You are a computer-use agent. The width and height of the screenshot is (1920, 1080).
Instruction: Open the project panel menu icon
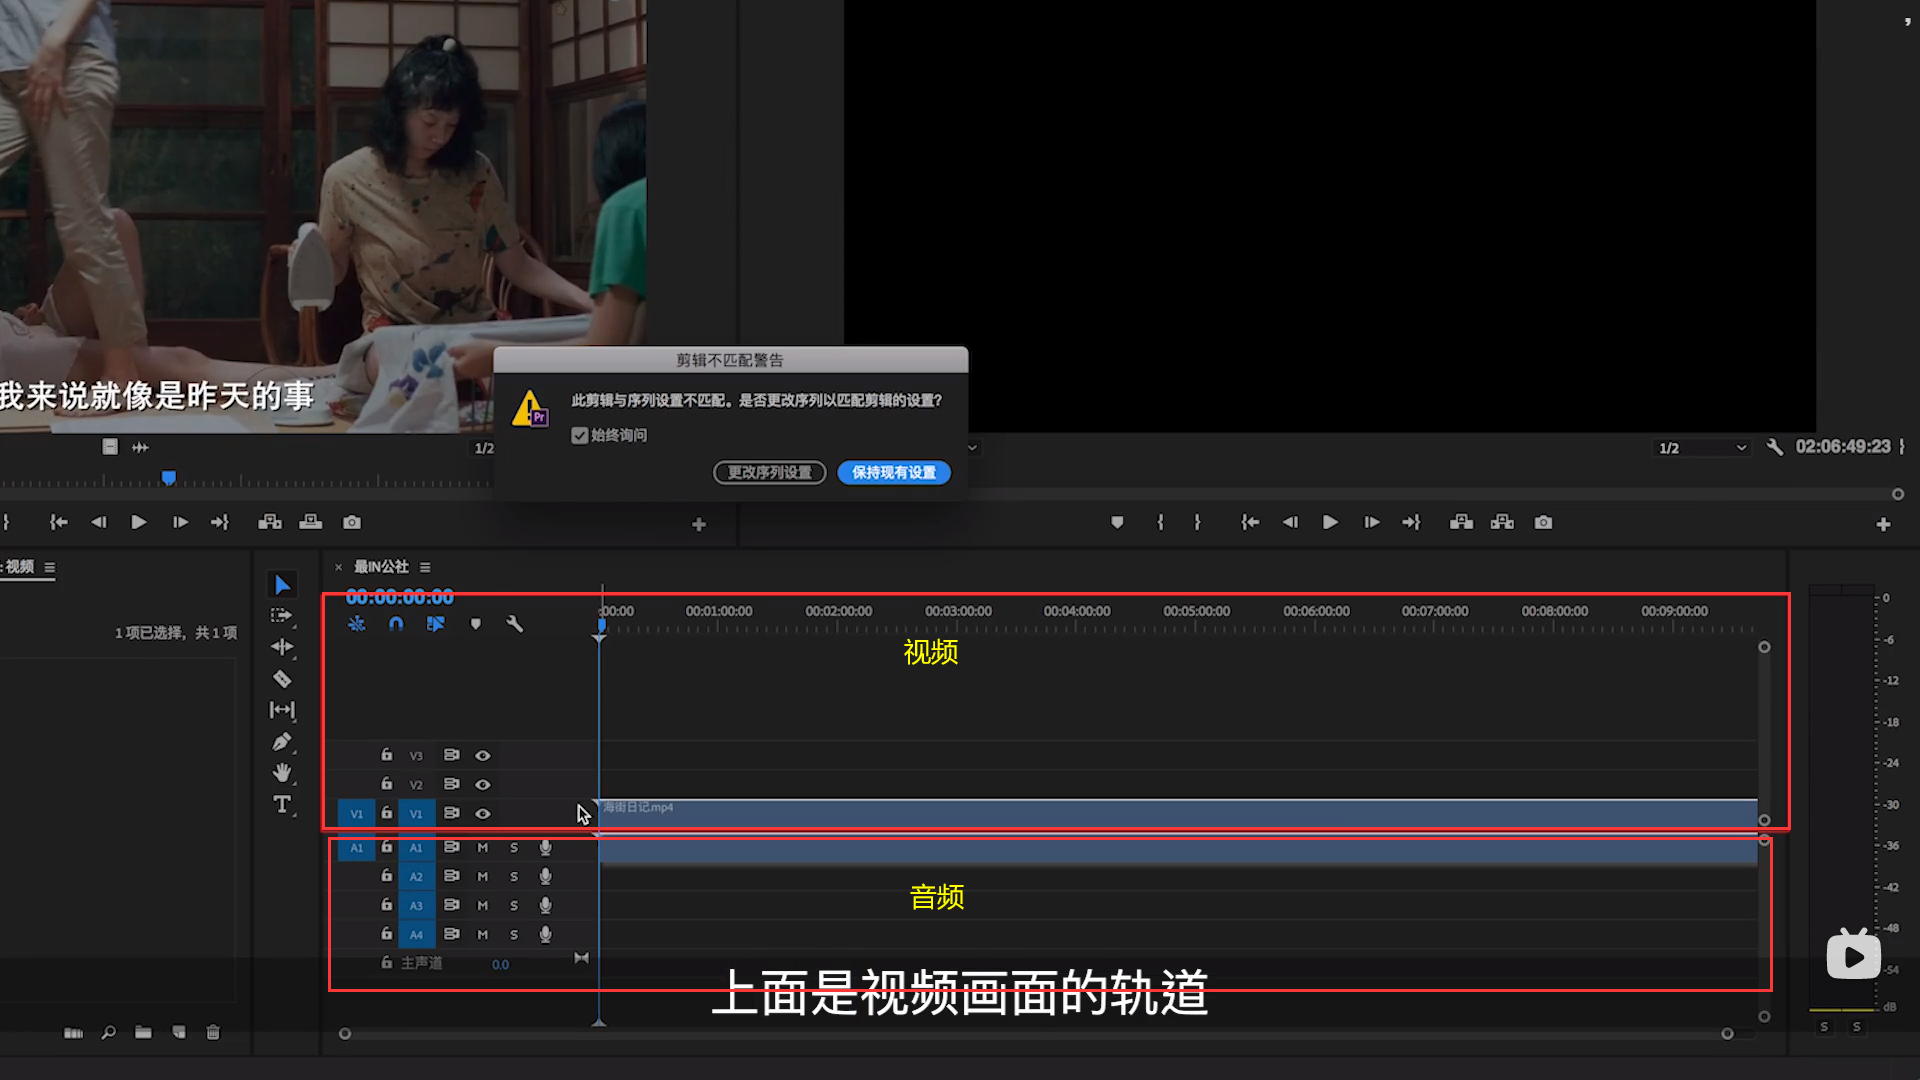tap(50, 567)
